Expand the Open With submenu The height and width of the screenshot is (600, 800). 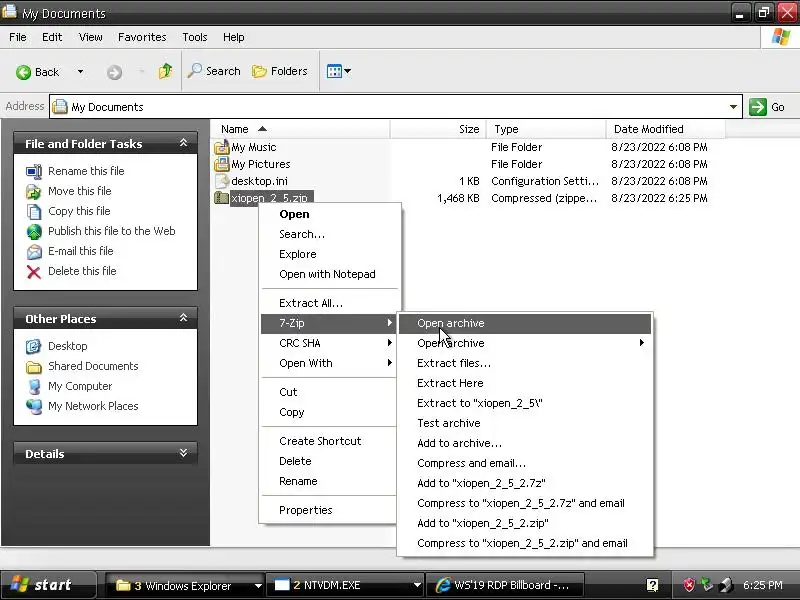click(390, 363)
